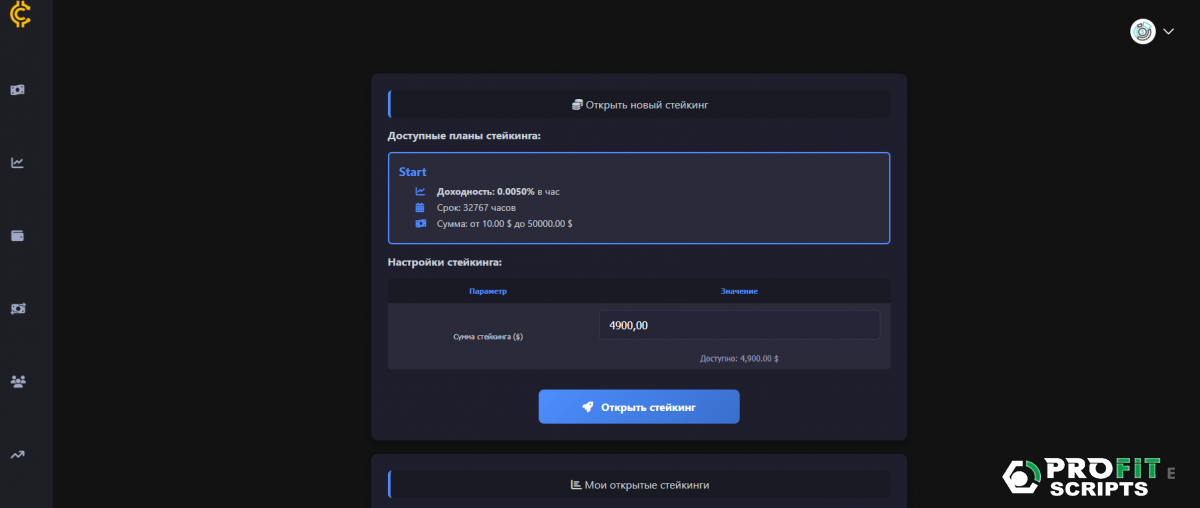
Task: Open the people group icon in sidebar
Action: click(18, 381)
